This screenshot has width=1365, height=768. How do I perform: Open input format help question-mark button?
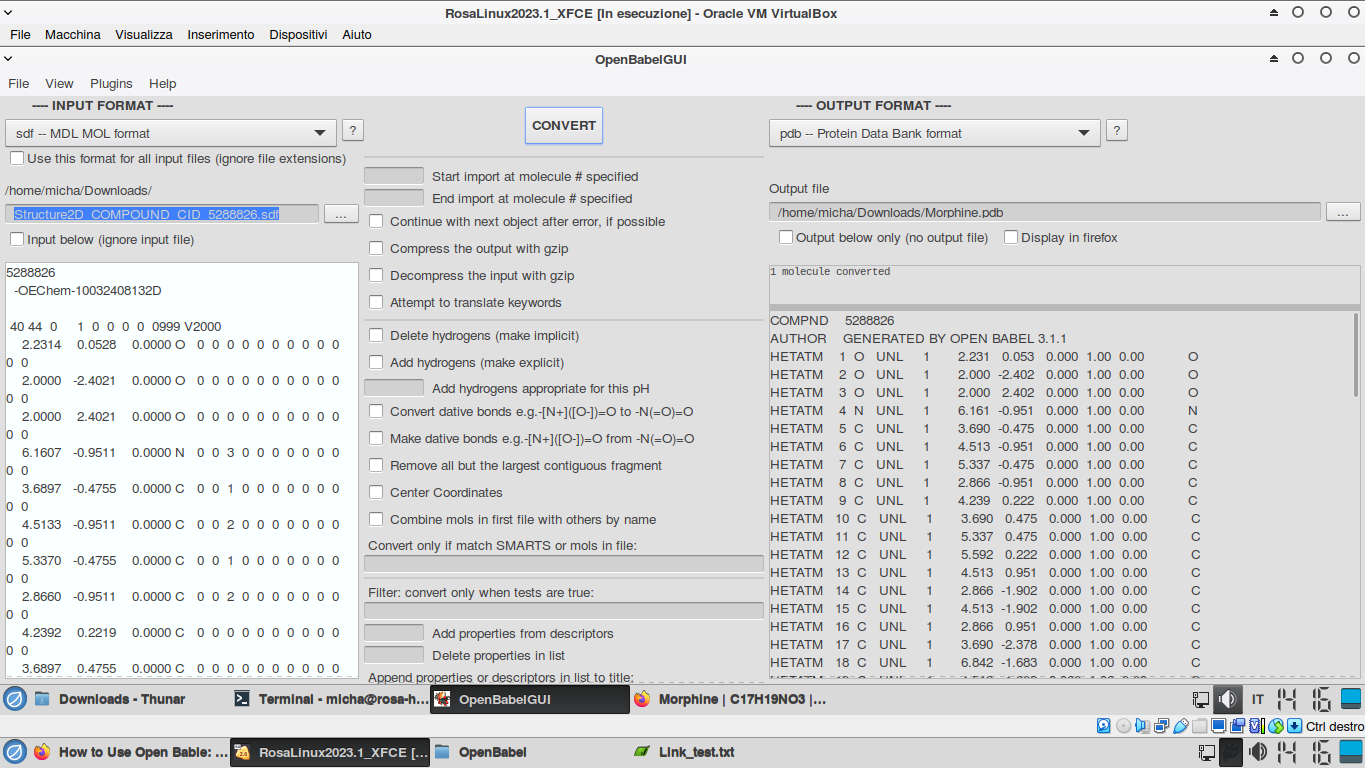352,131
